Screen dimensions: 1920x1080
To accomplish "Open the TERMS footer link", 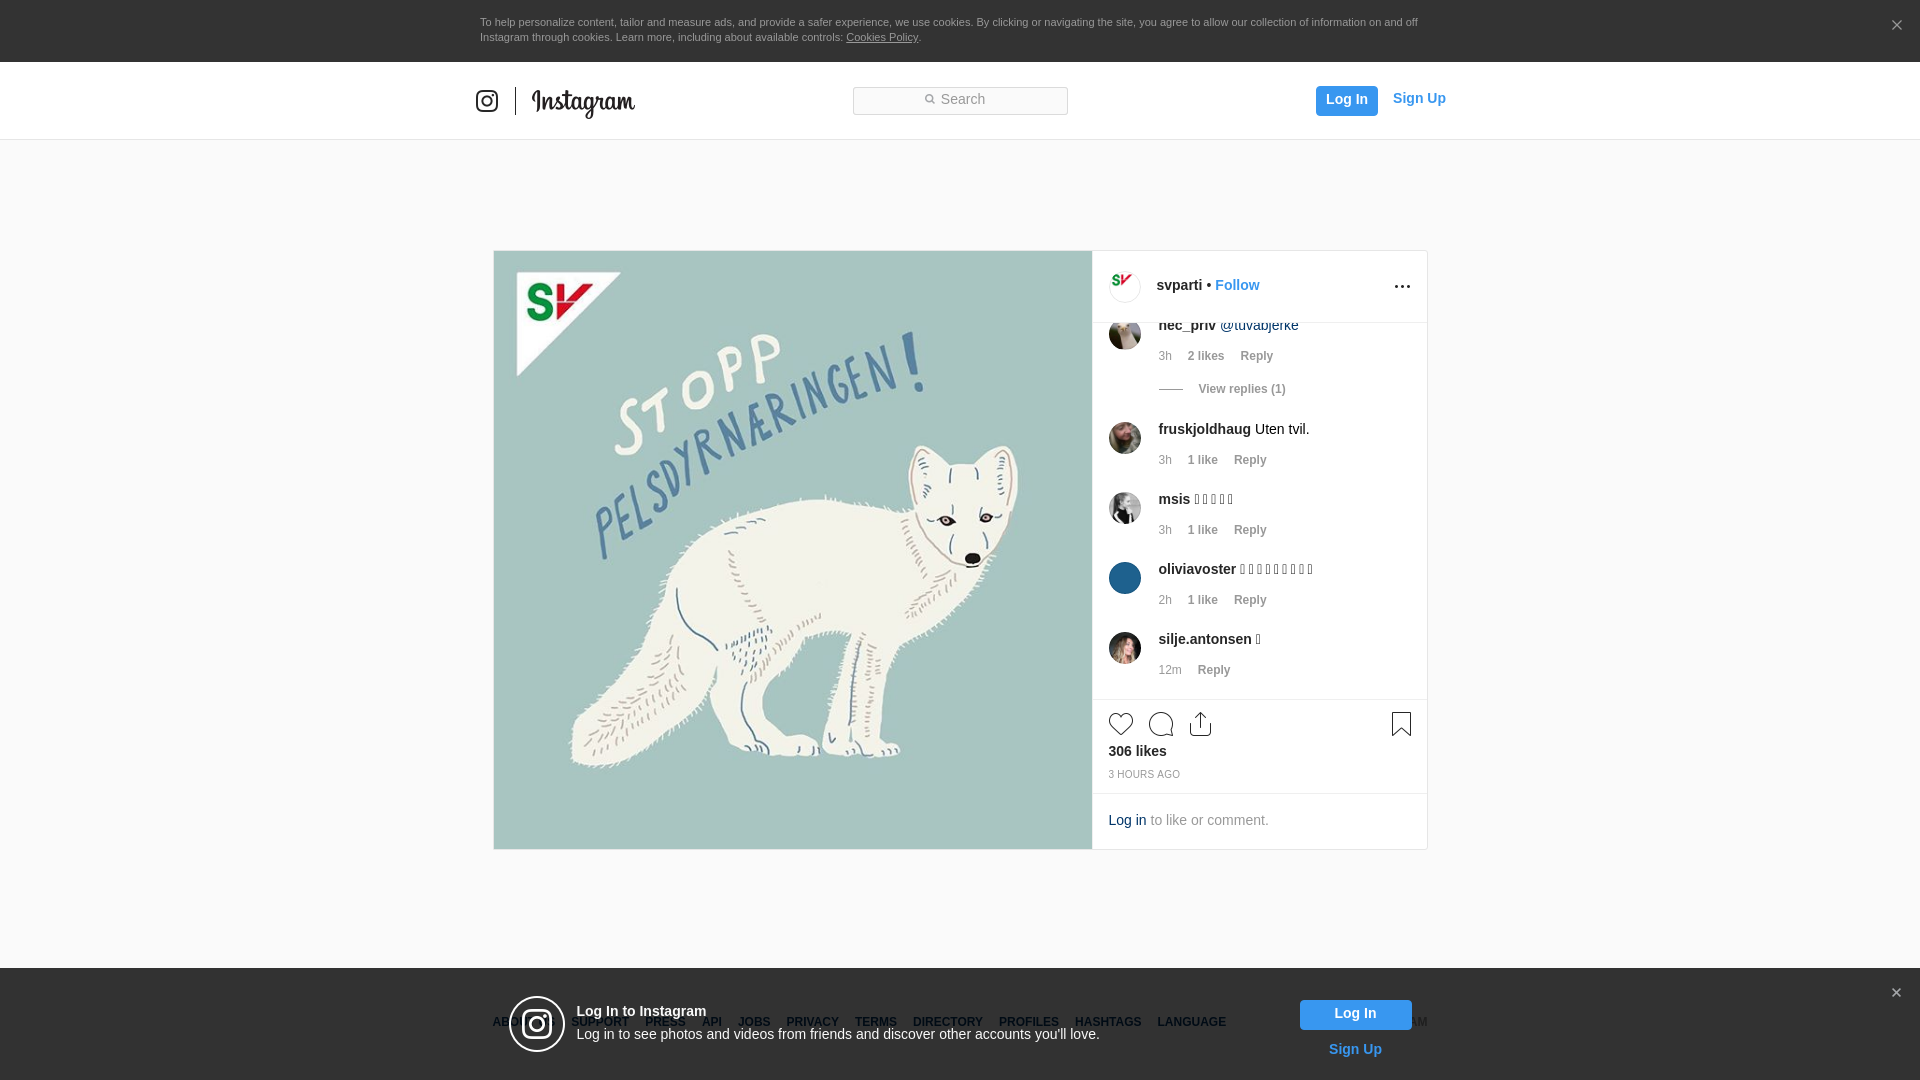I will point(876,1022).
